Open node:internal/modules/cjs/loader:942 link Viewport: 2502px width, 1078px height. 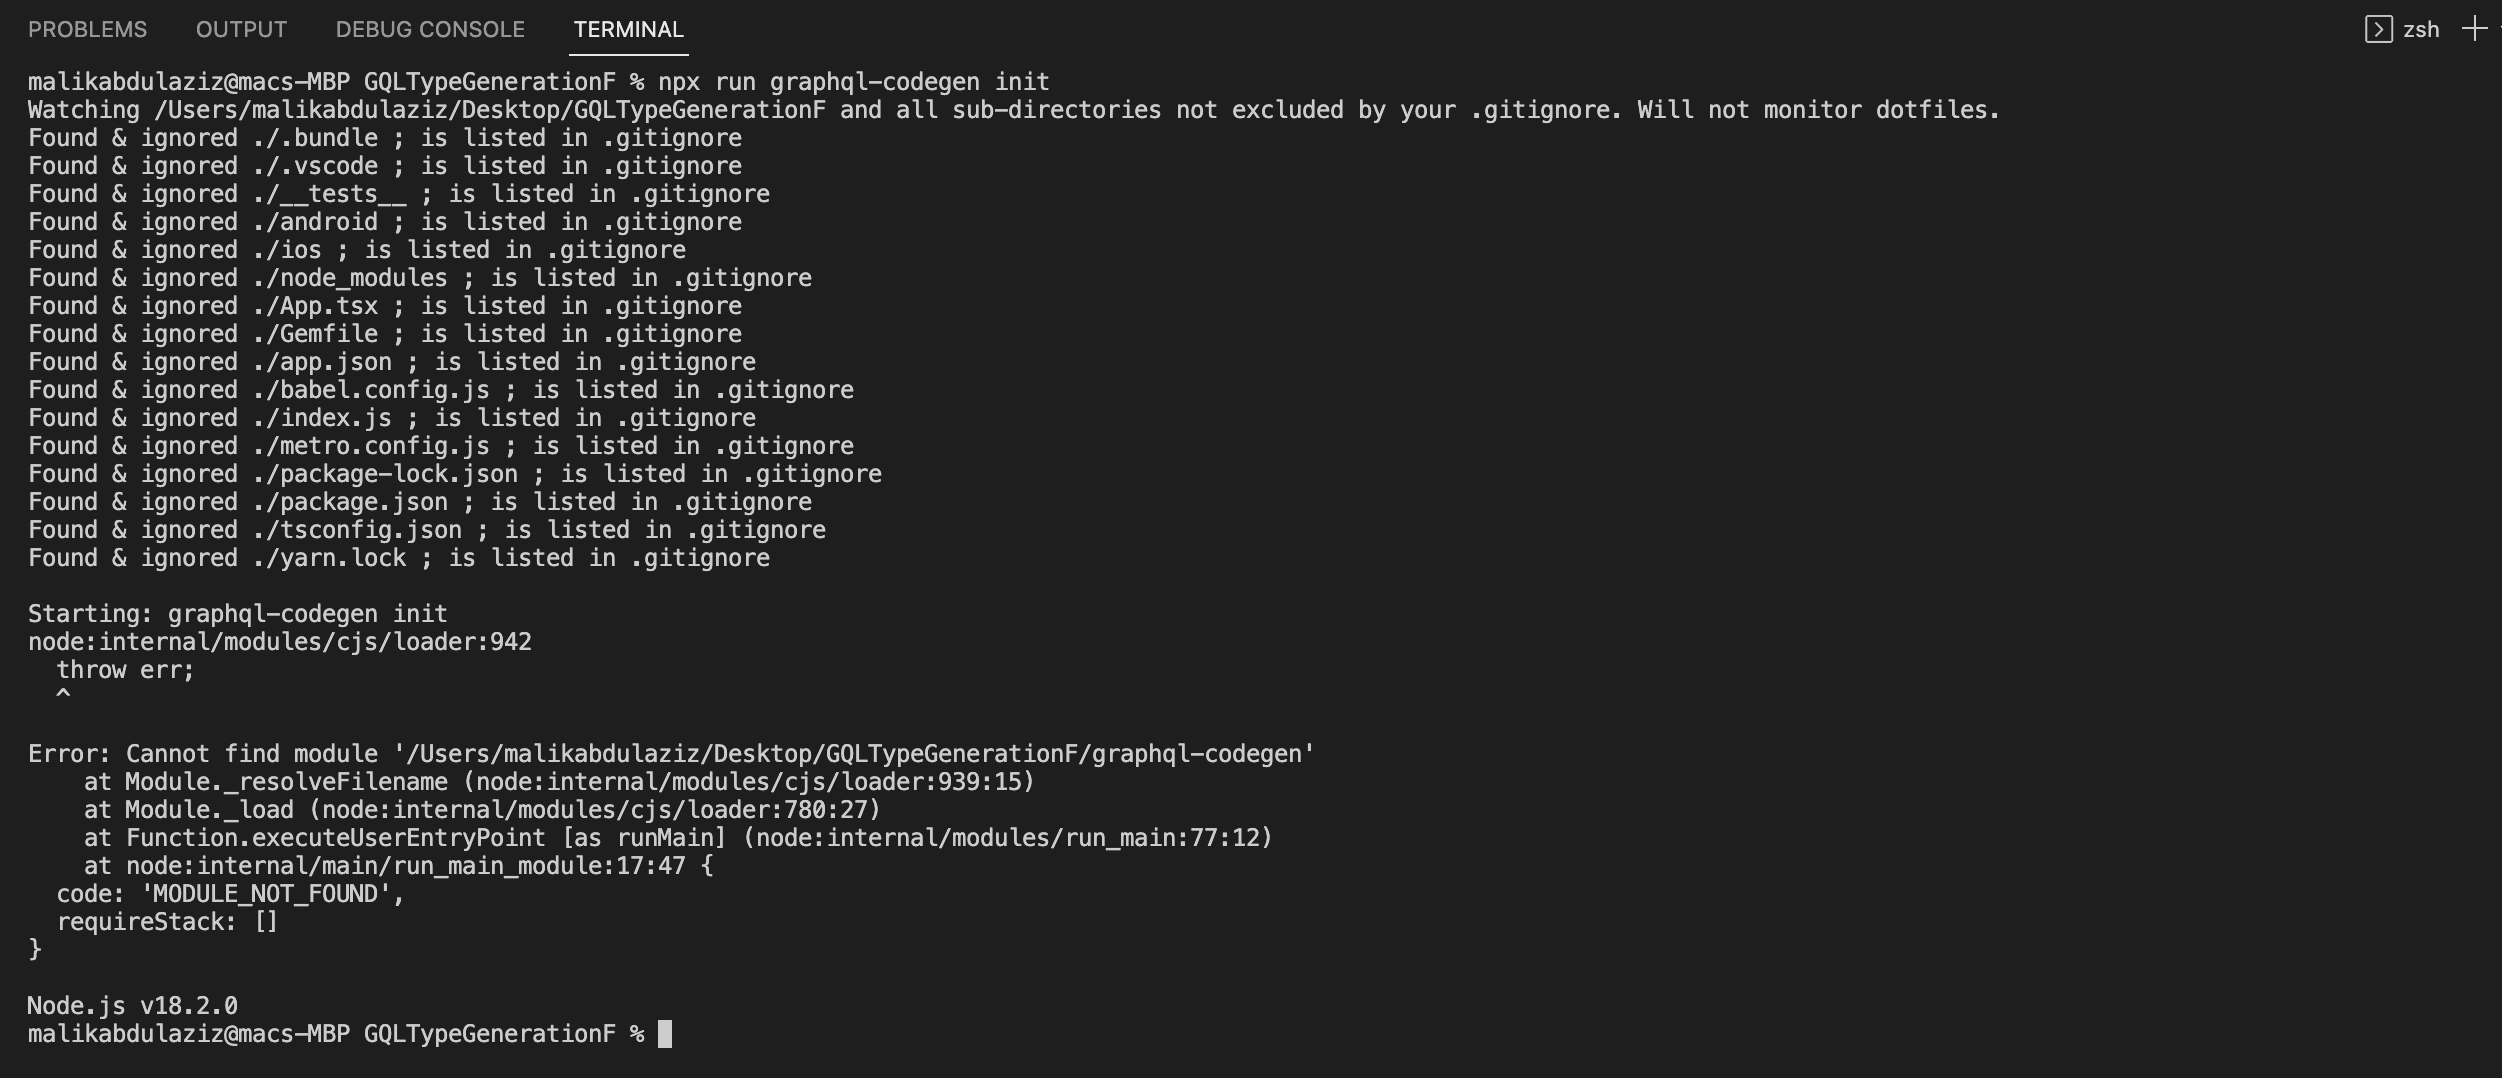click(280, 642)
